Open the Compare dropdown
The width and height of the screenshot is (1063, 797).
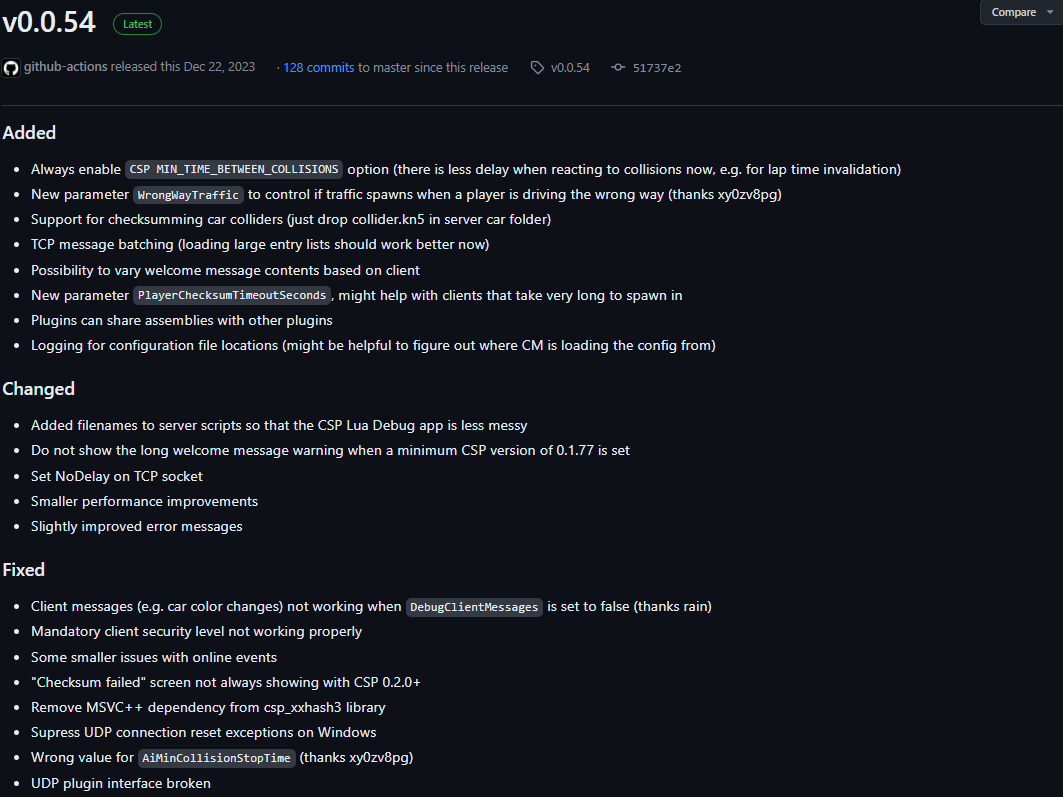(1022, 12)
